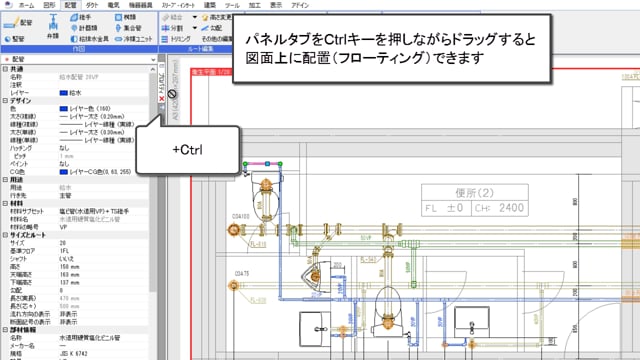Select the トリミング trimming tool

tap(176, 39)
